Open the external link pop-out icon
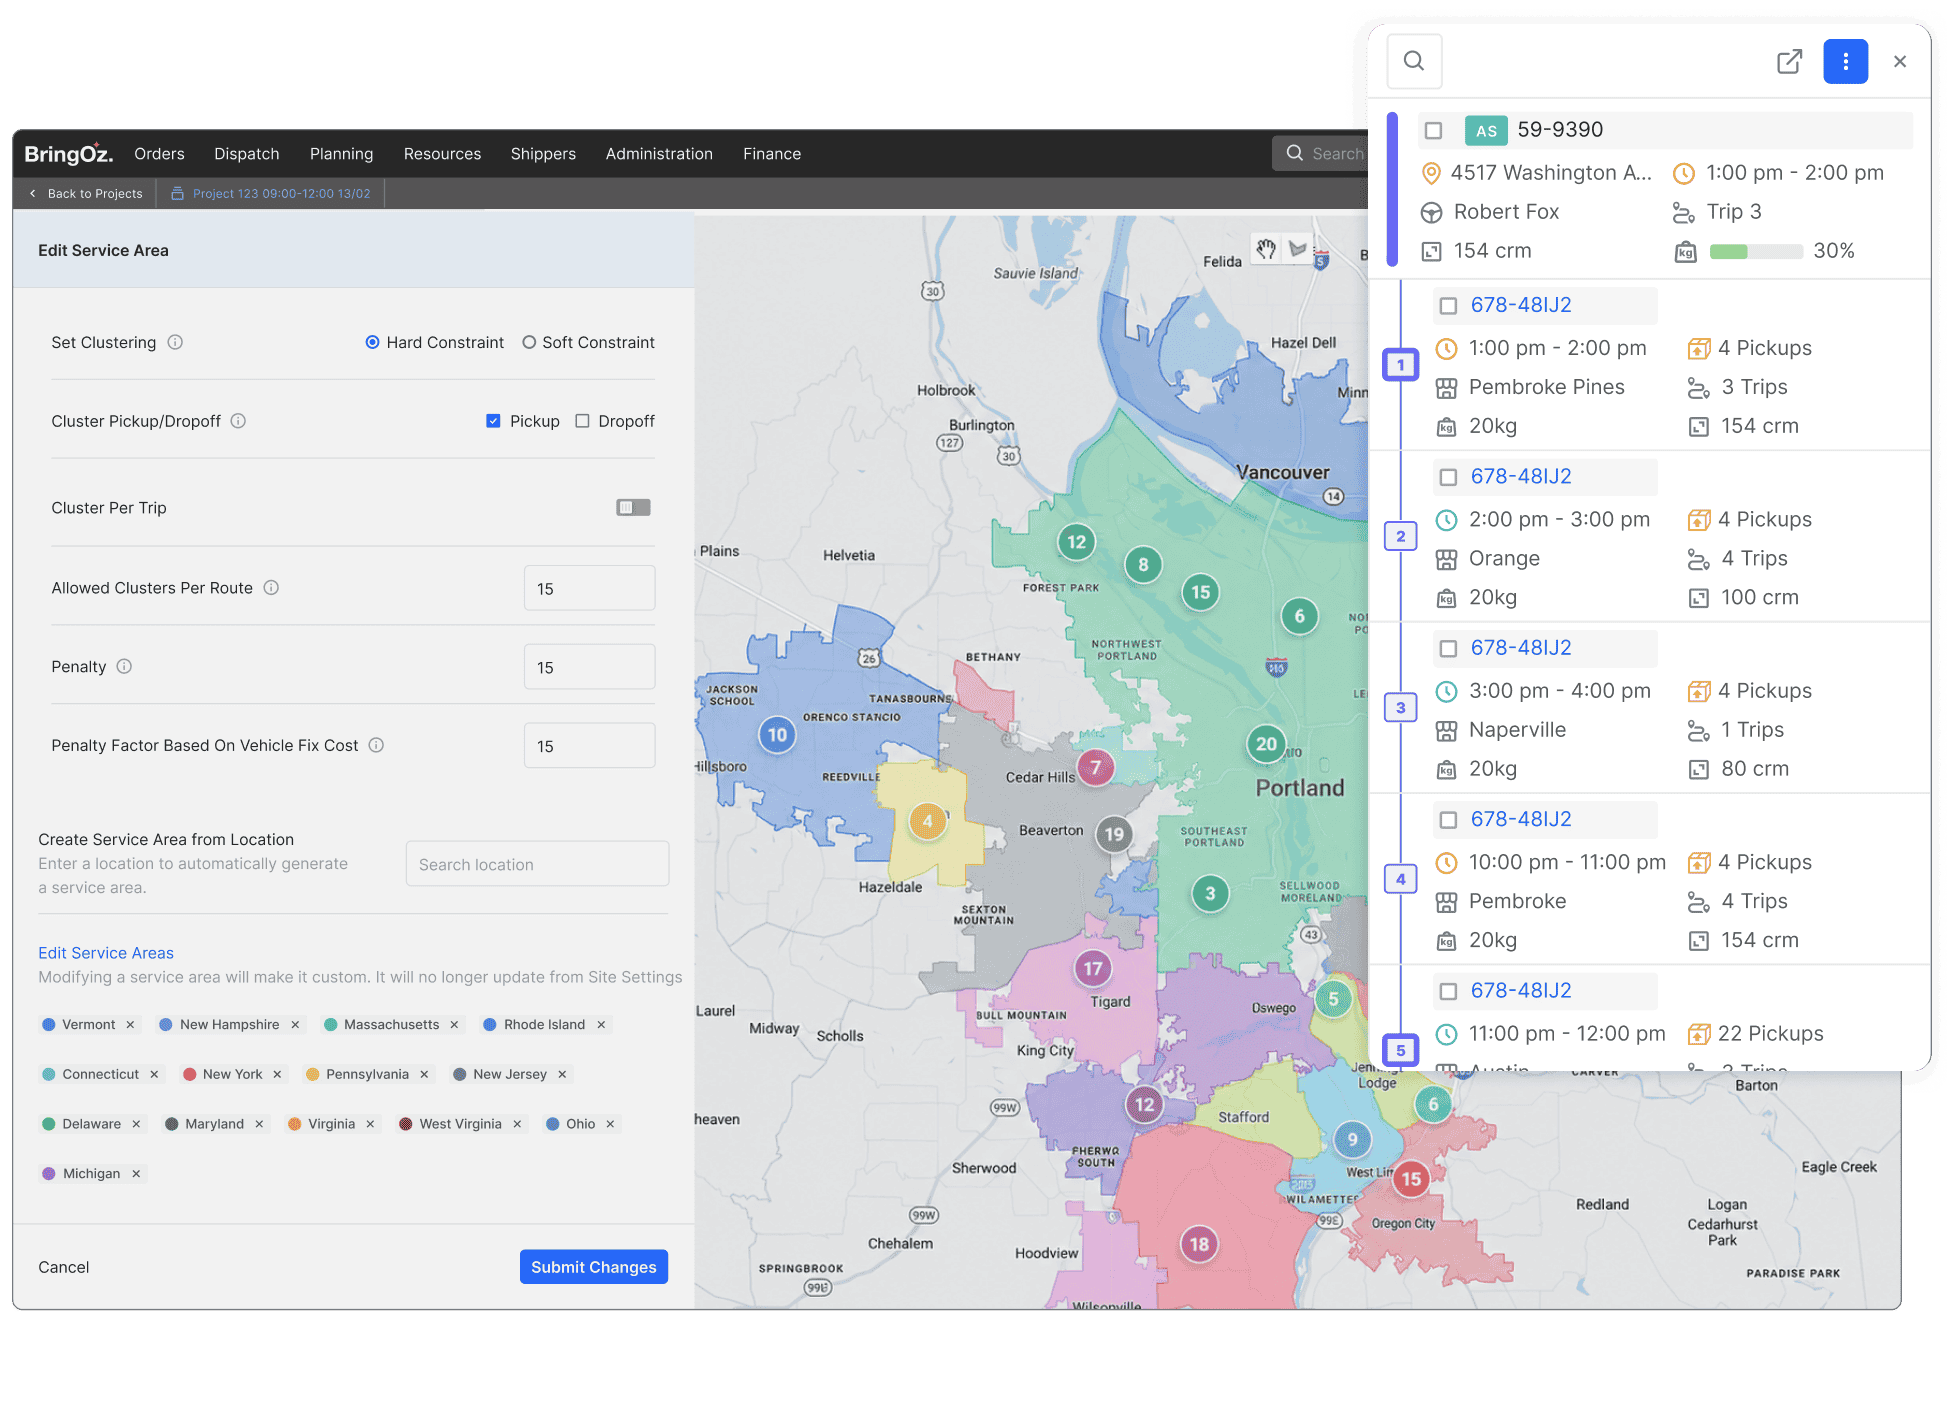Image resolution: width=1956 pixels, height=1401 pixels. [1789, 61]
